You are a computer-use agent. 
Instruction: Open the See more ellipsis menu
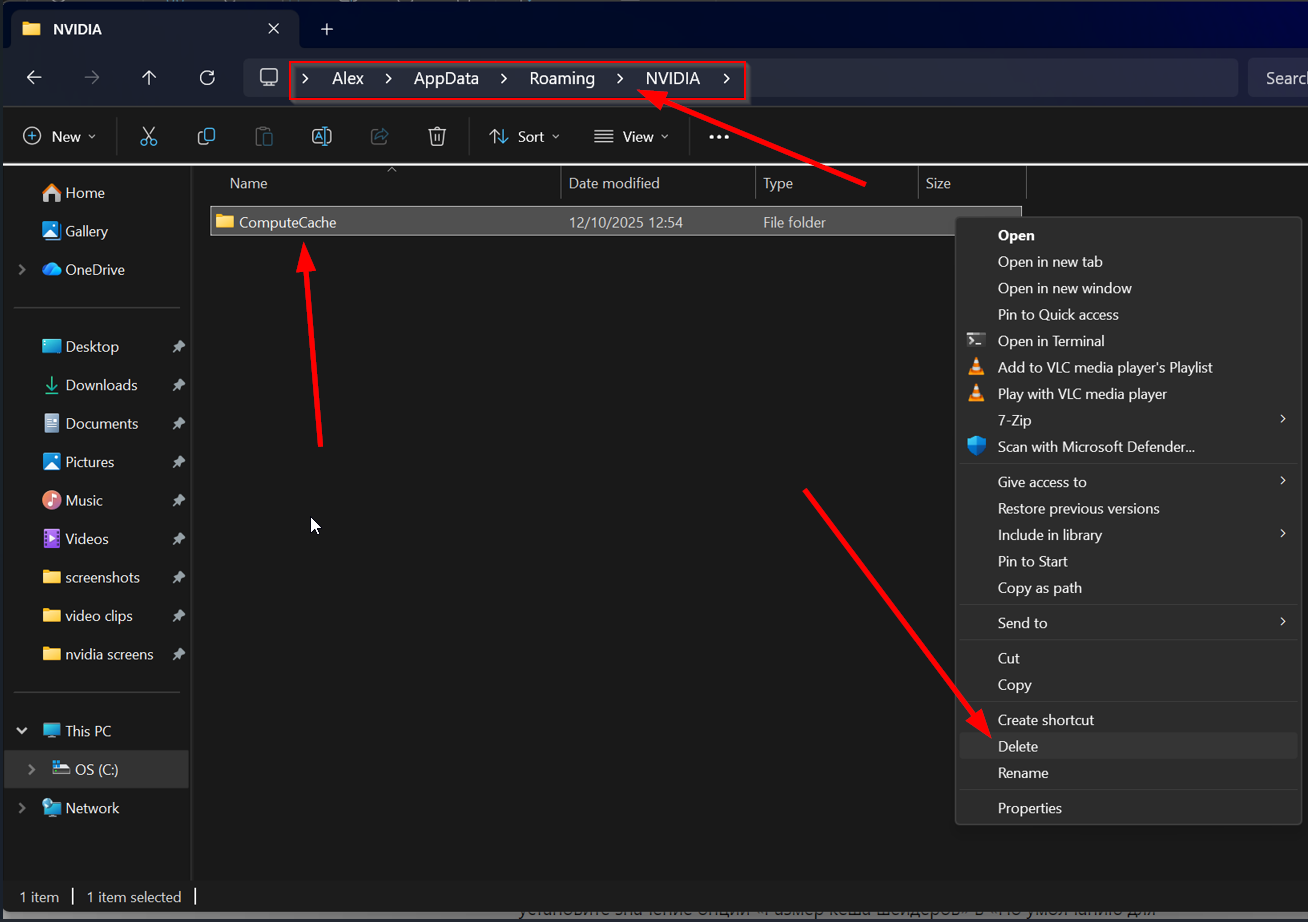click(x=719, y=137)
